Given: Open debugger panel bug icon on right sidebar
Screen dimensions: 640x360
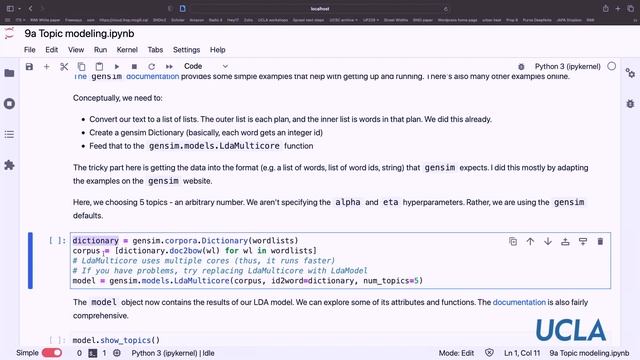Looking at the screenshot, I should pyautogui.click(x=630, y=104).
